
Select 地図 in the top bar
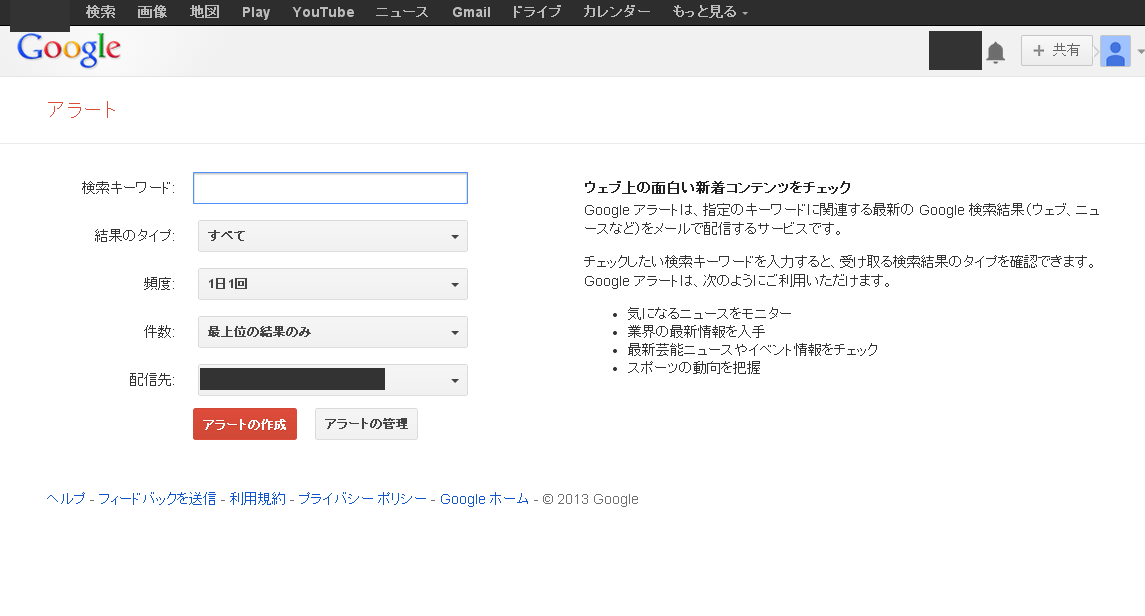(204, 12)
